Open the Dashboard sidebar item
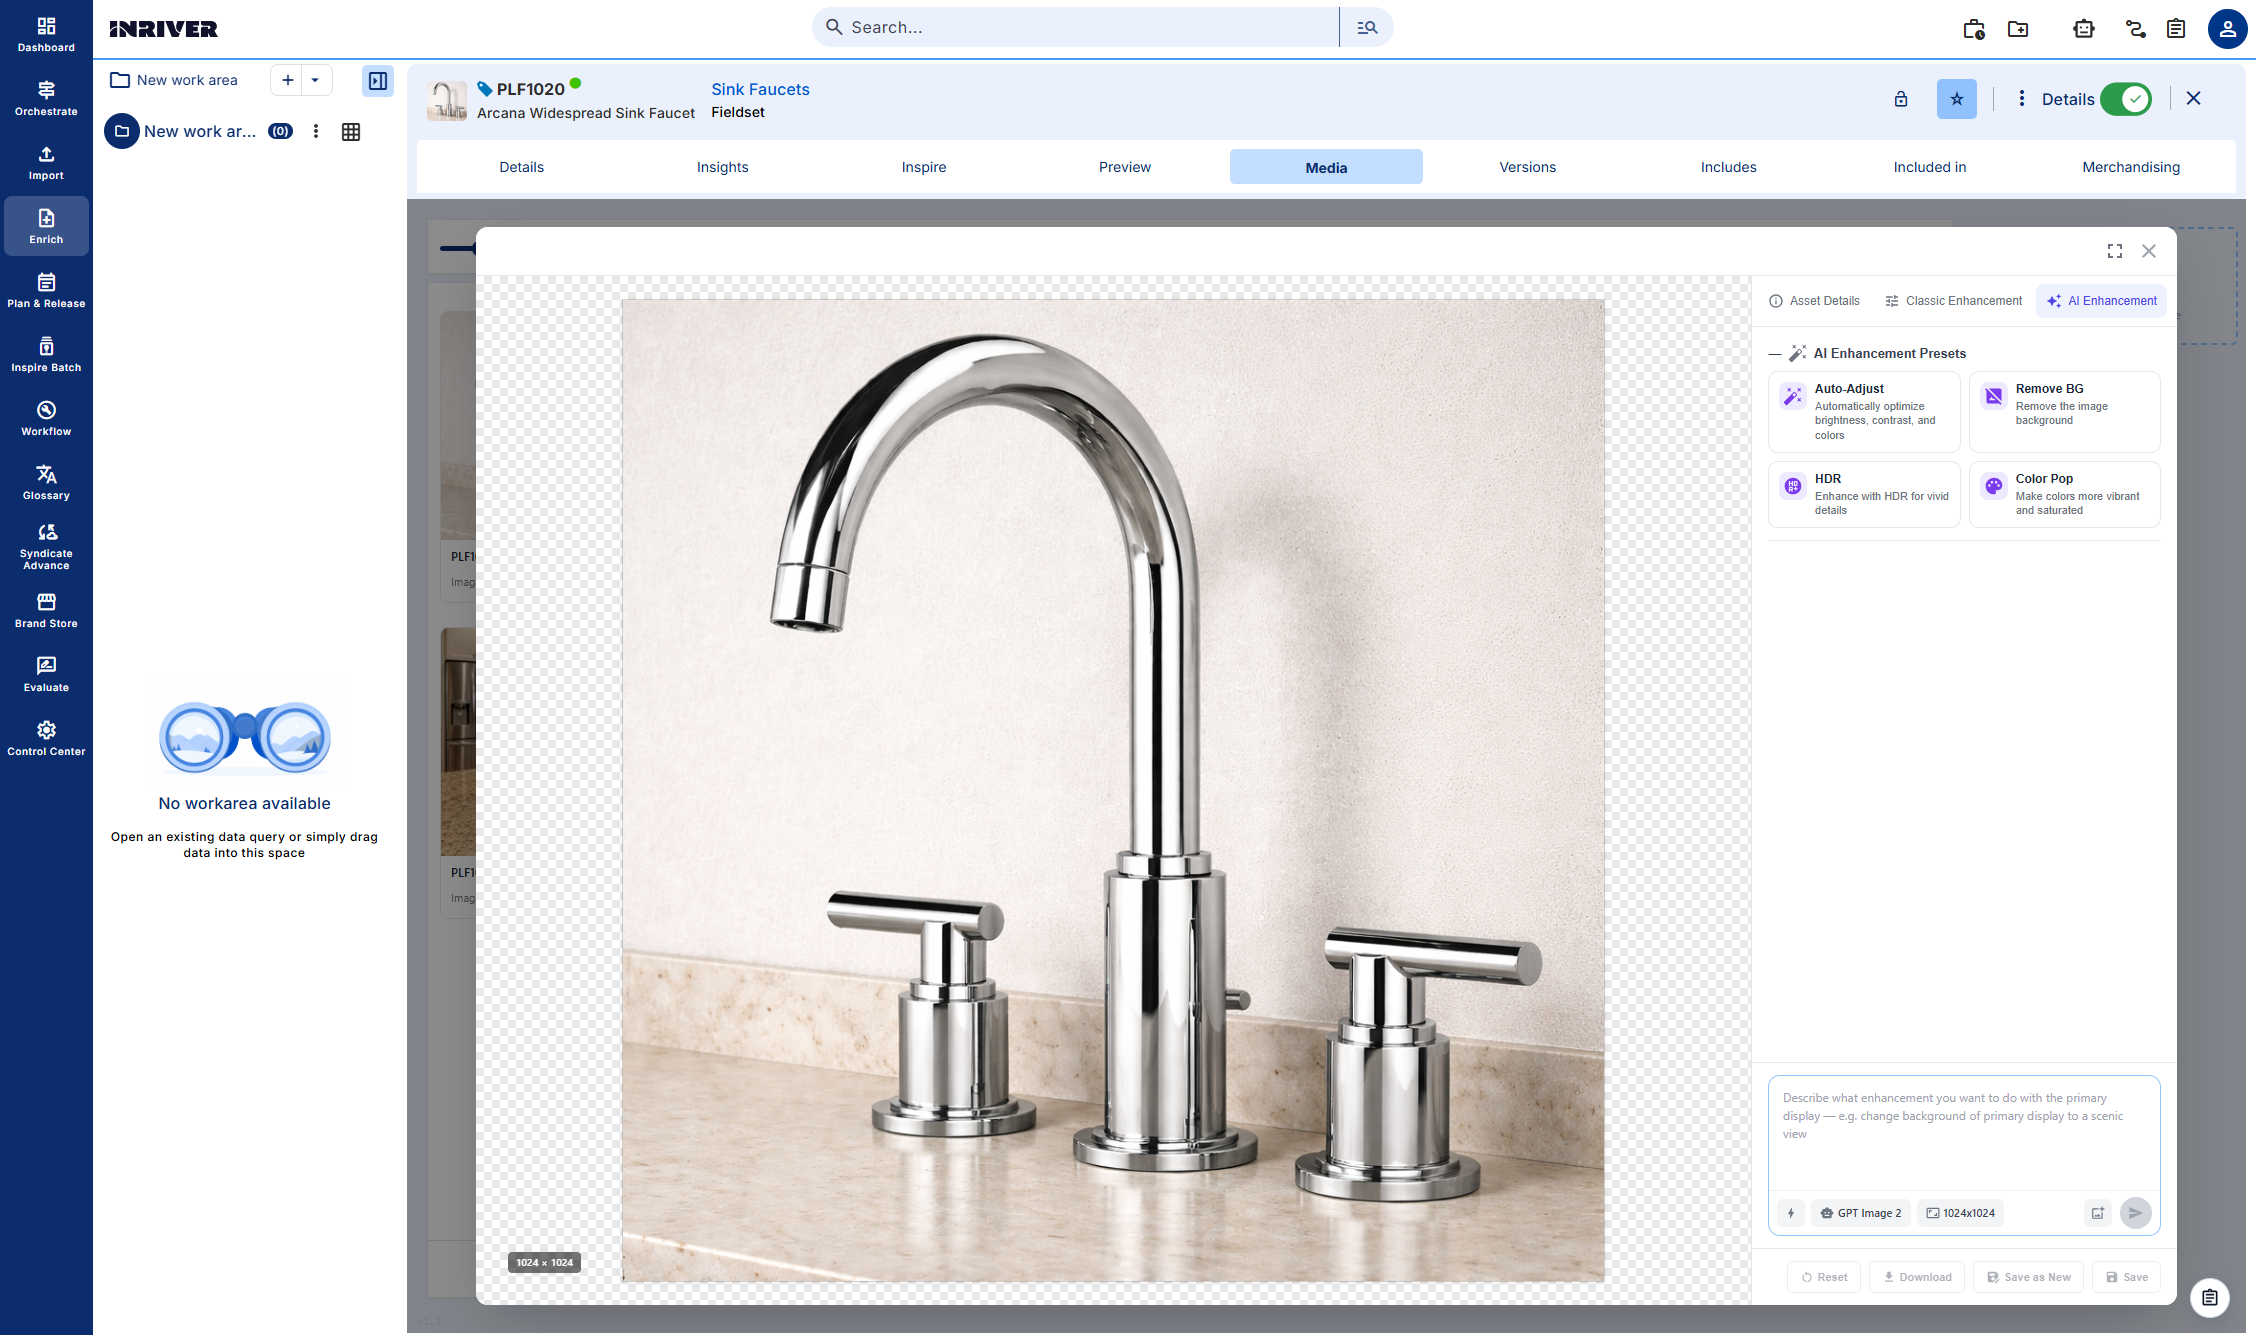This screenshot has height=1335, width=2256. point(46,34)
